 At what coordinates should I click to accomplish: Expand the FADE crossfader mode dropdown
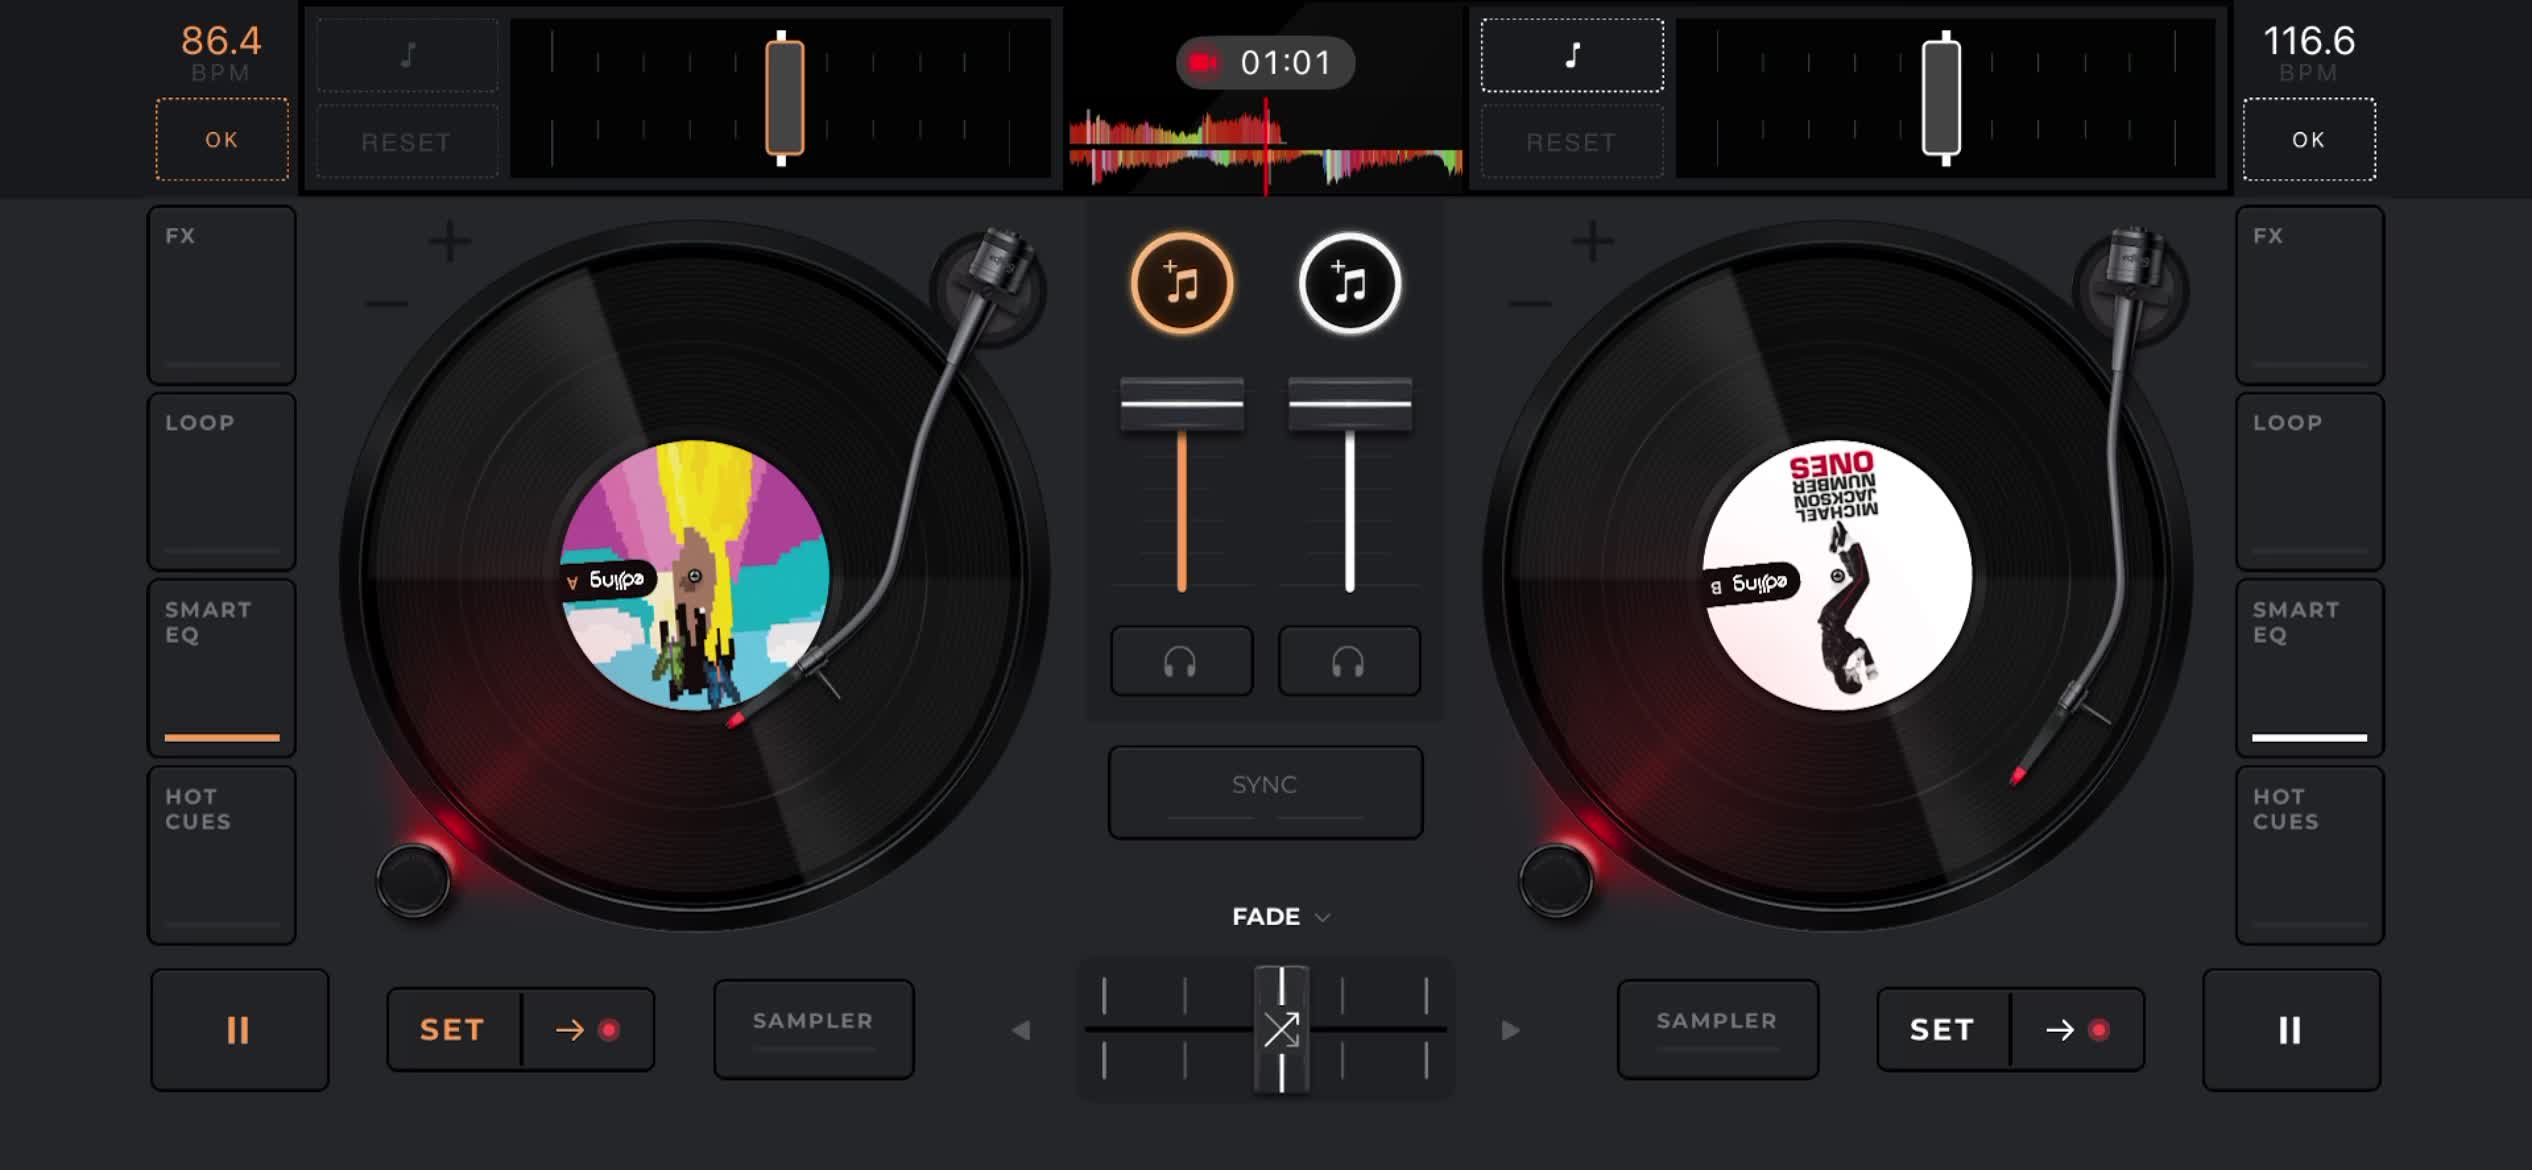[x=1281, y=917]
